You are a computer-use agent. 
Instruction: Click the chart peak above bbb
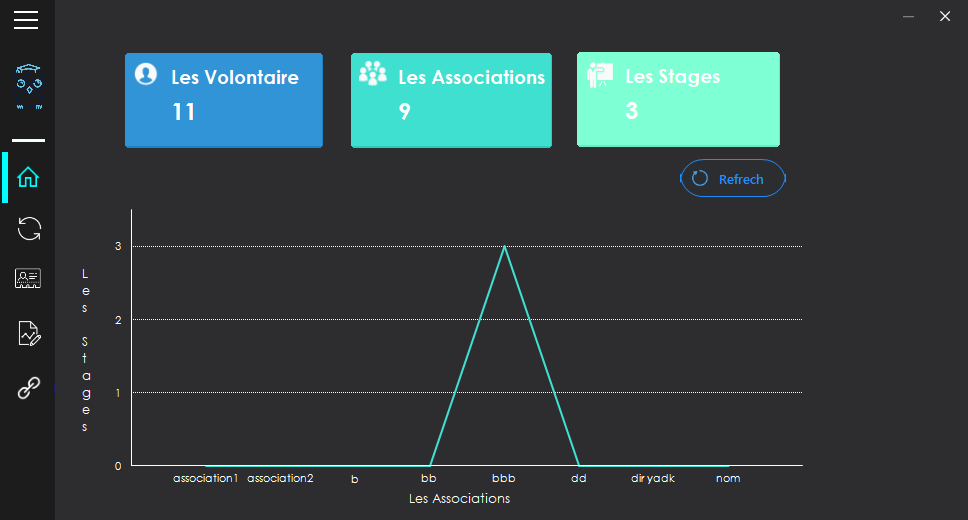tap(504, 247)
